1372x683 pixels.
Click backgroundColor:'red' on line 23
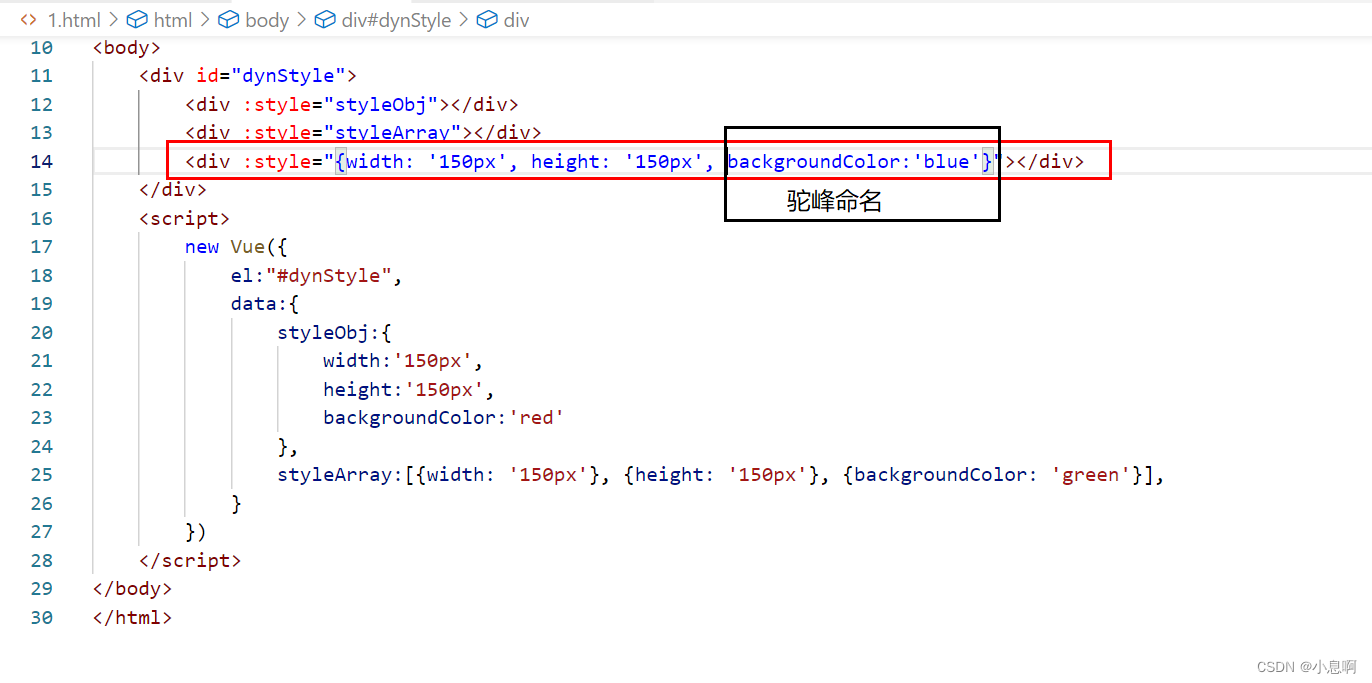(x=444, y=418)
